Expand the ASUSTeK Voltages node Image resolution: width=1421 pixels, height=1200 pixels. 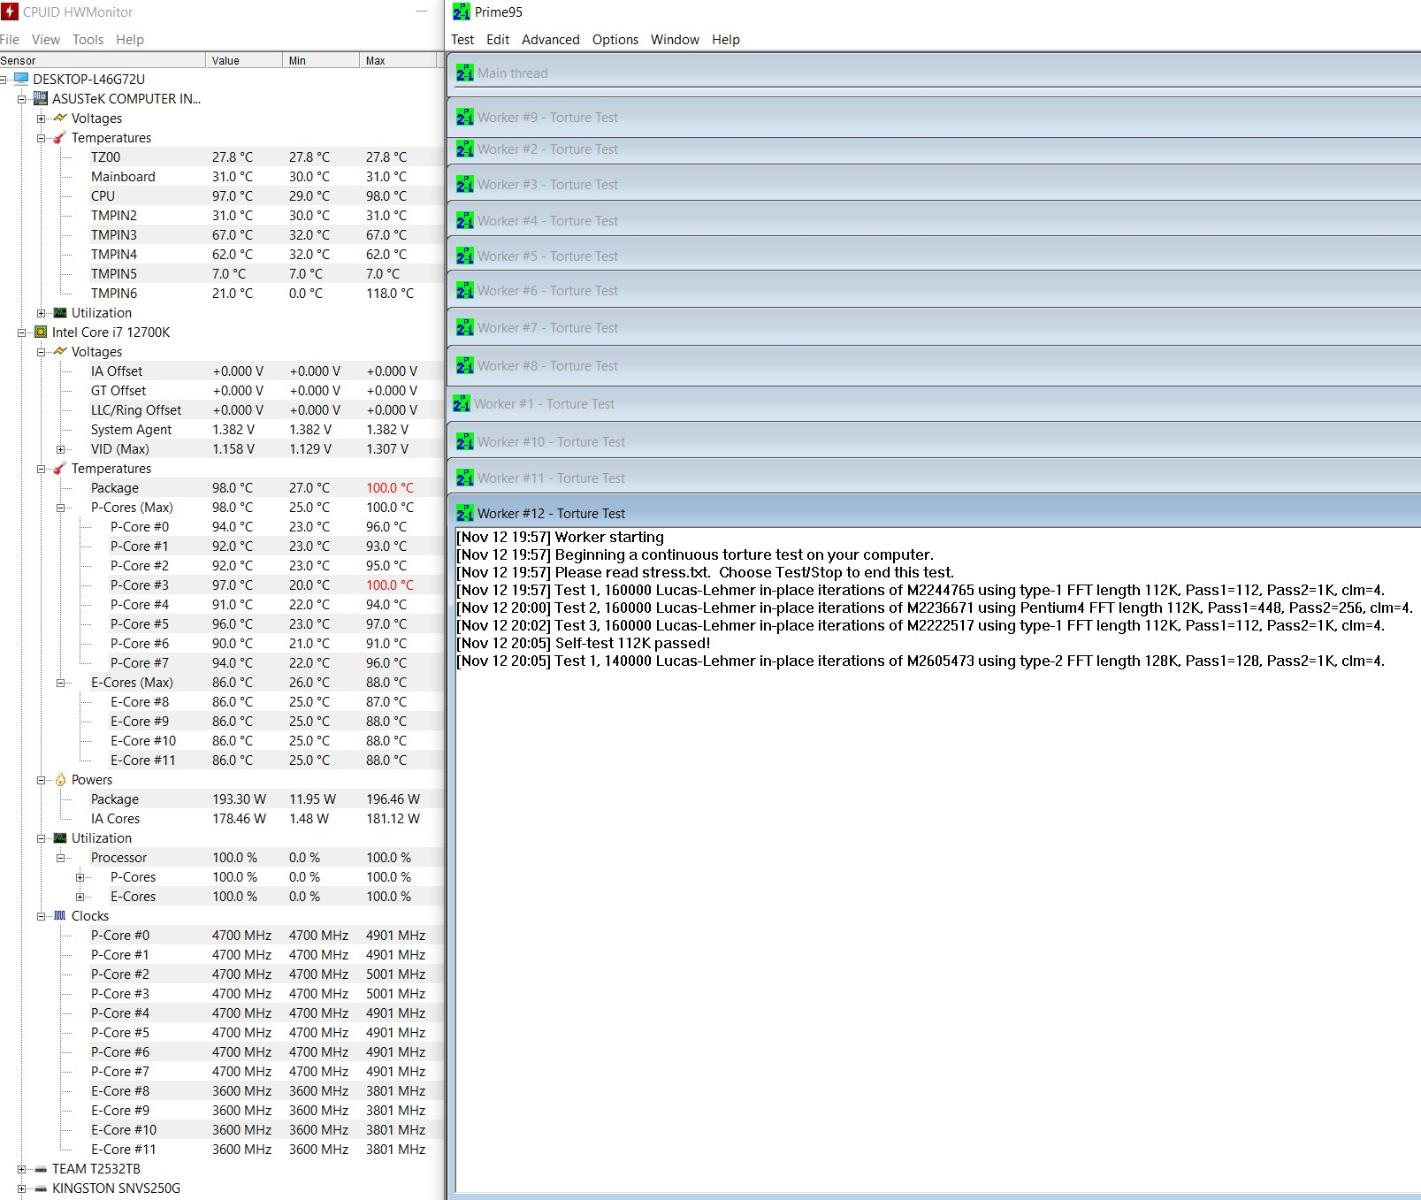point(41,118)
